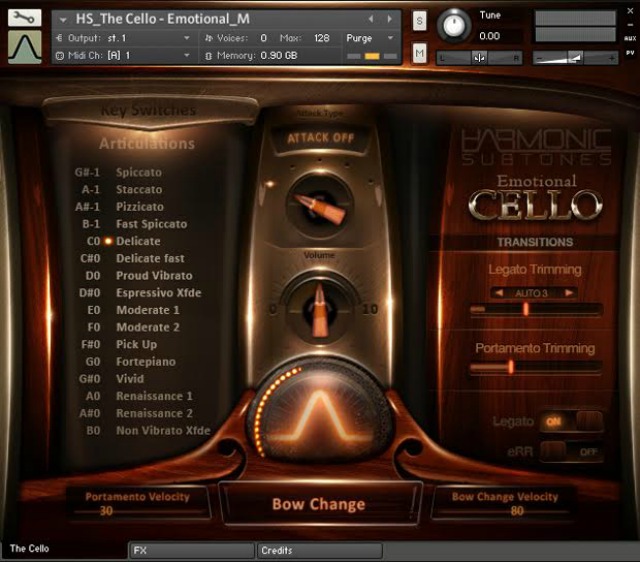
Task: Click the Tune knob
Action: 454,25
